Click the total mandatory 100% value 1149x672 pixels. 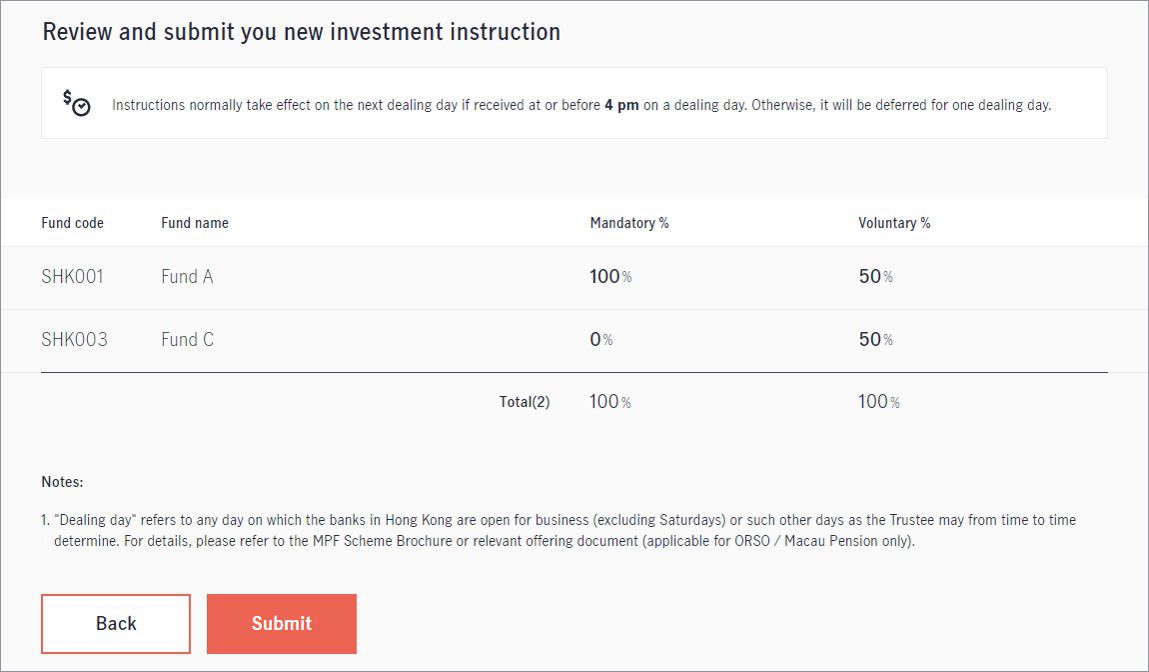(610, 402)
